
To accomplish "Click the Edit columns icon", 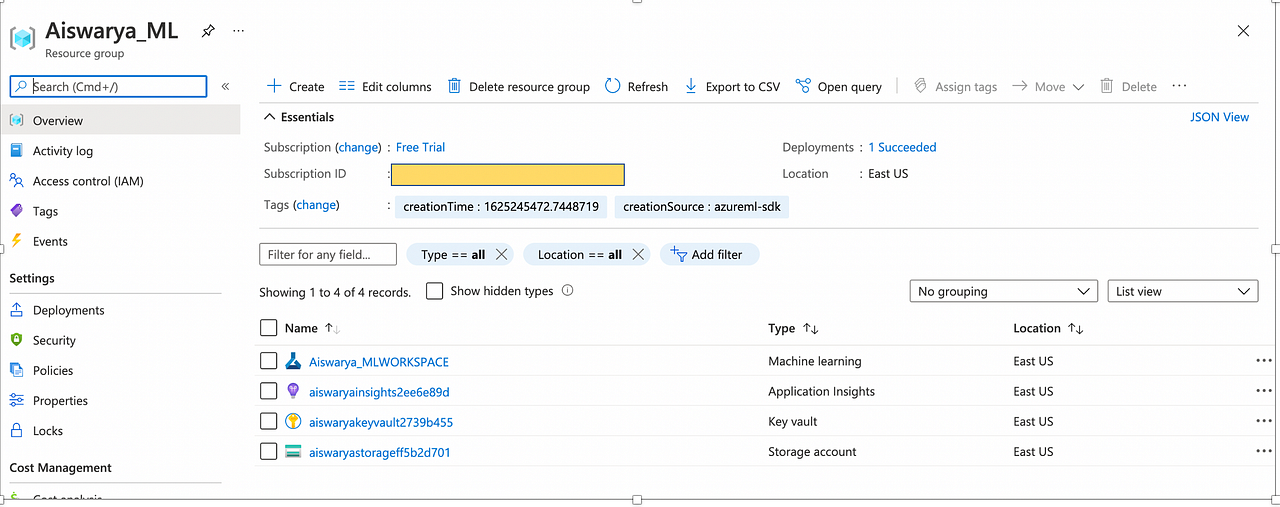I will (x=347, y=87).
